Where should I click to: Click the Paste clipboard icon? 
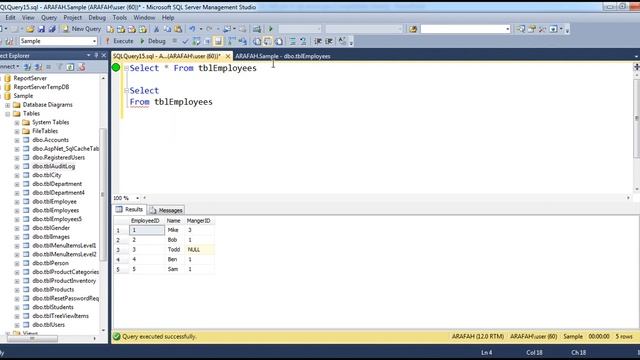pos(178,29)
